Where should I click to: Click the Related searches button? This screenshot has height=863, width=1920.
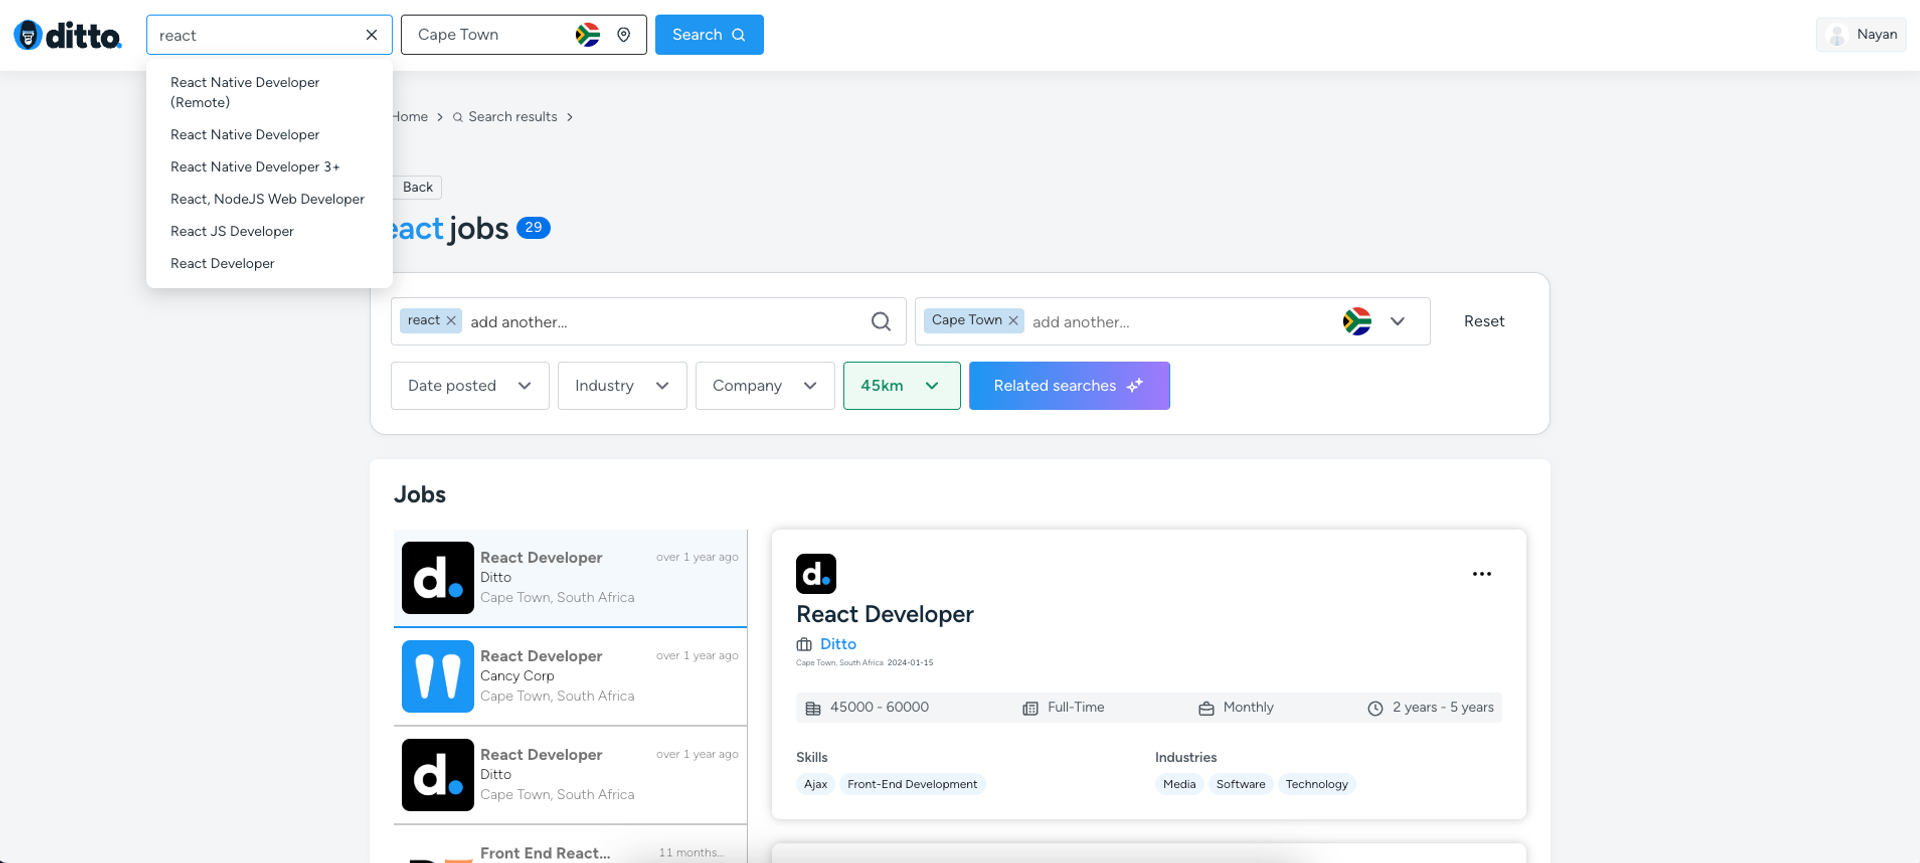pyautogui.click(x=1069, y=386)
